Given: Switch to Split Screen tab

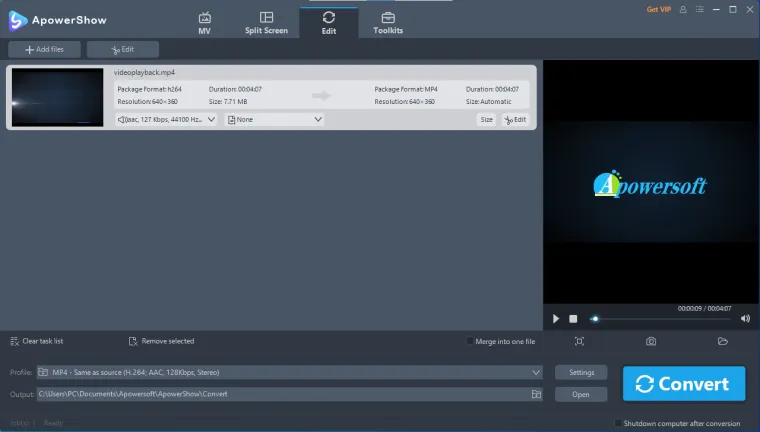Looking at the screenshot, I should point(266,23).
